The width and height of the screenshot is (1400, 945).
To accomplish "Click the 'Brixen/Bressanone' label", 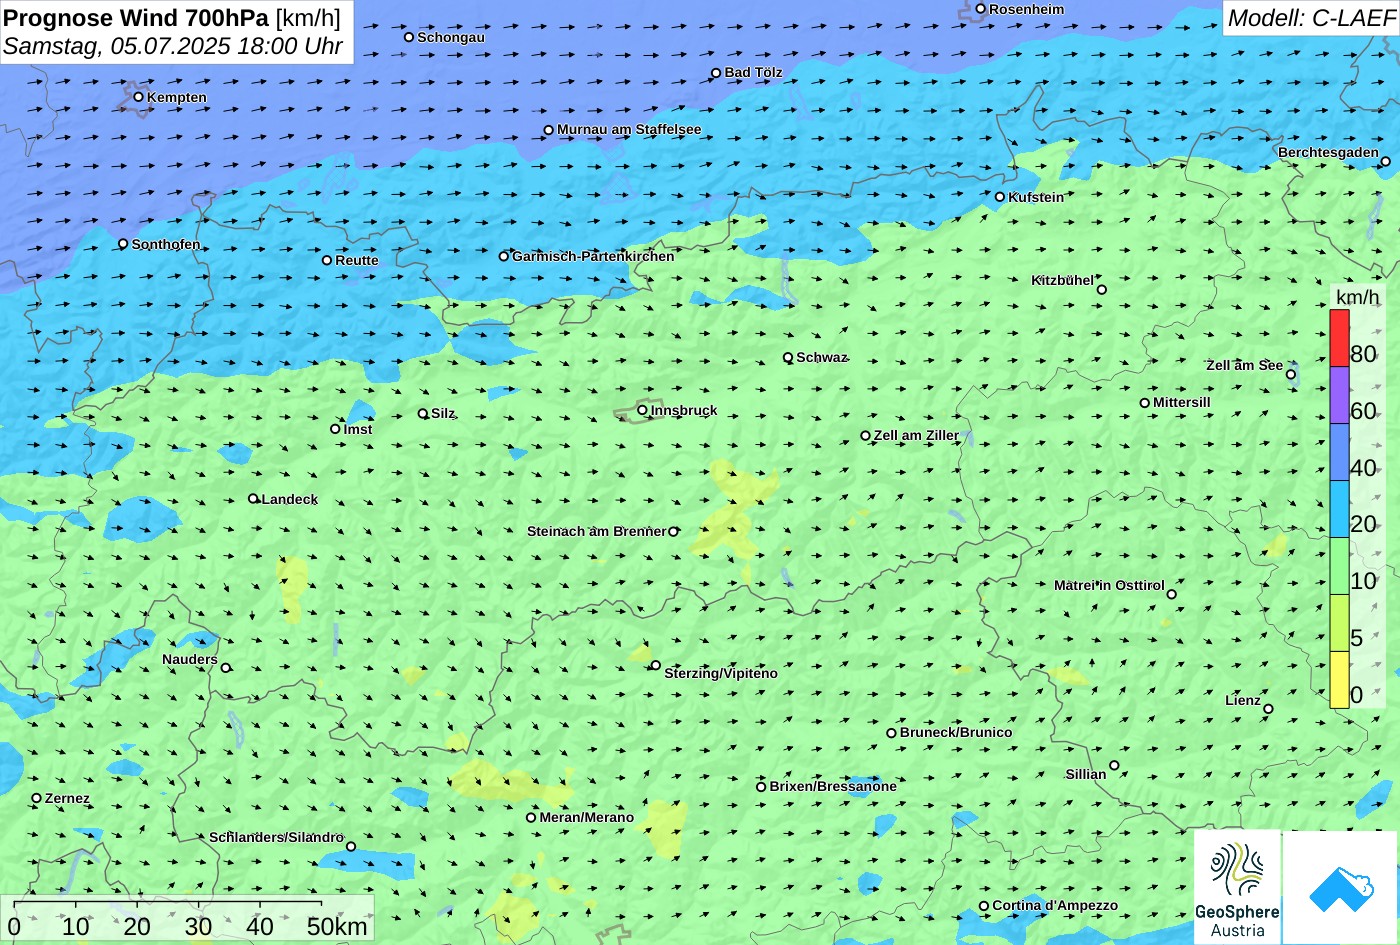I will (833, 786).
